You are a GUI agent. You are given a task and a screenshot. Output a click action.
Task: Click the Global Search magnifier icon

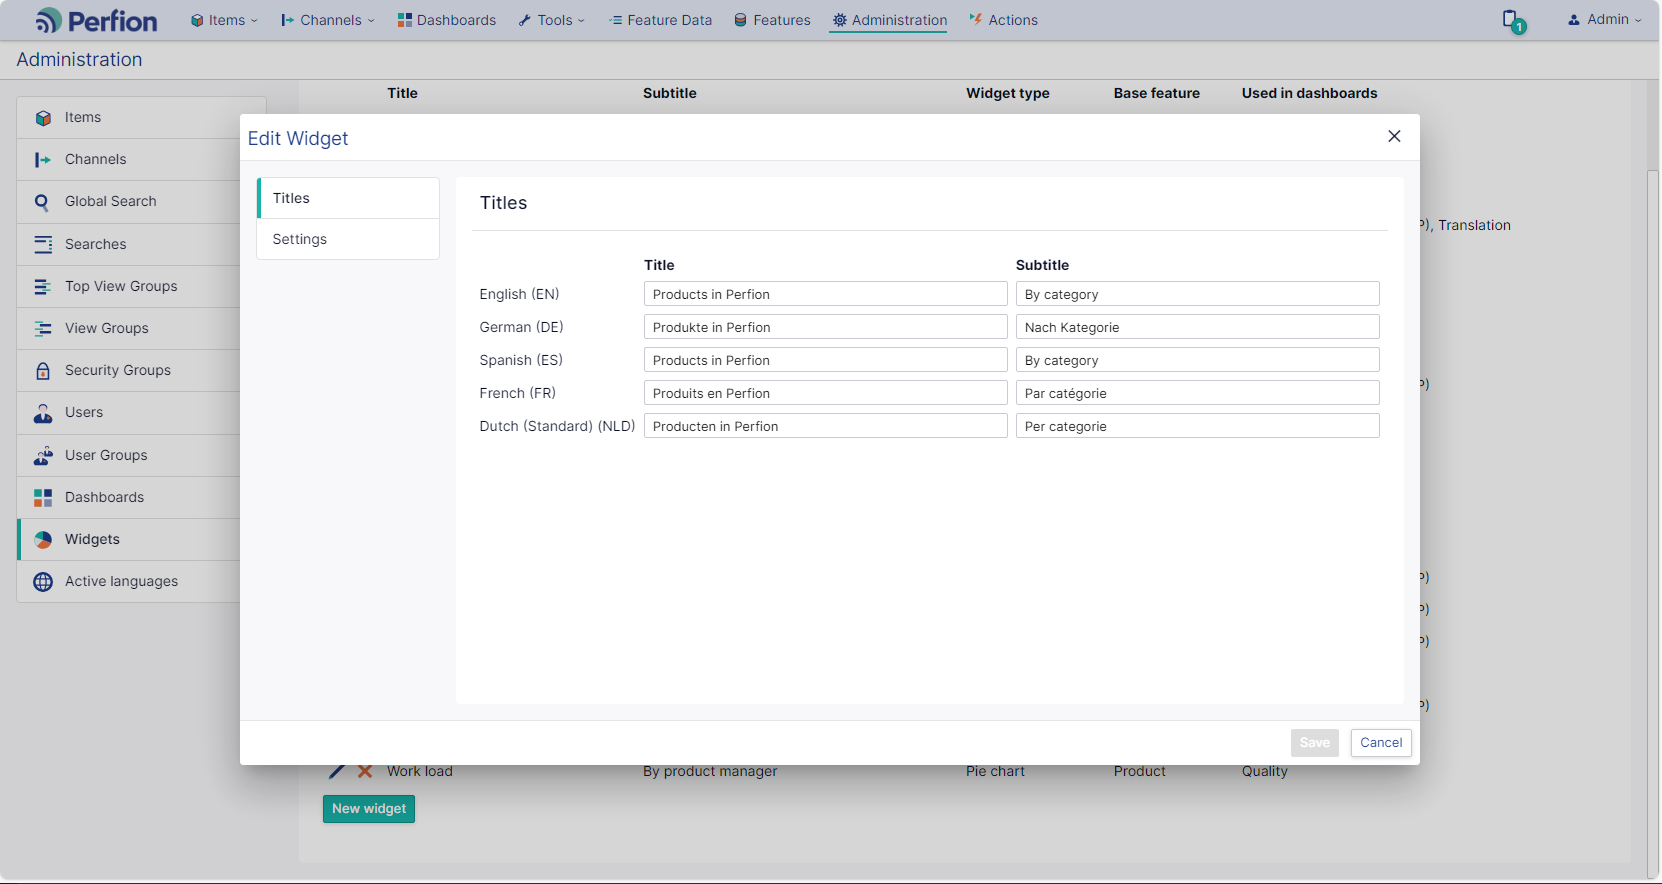[x=42, y=202]
